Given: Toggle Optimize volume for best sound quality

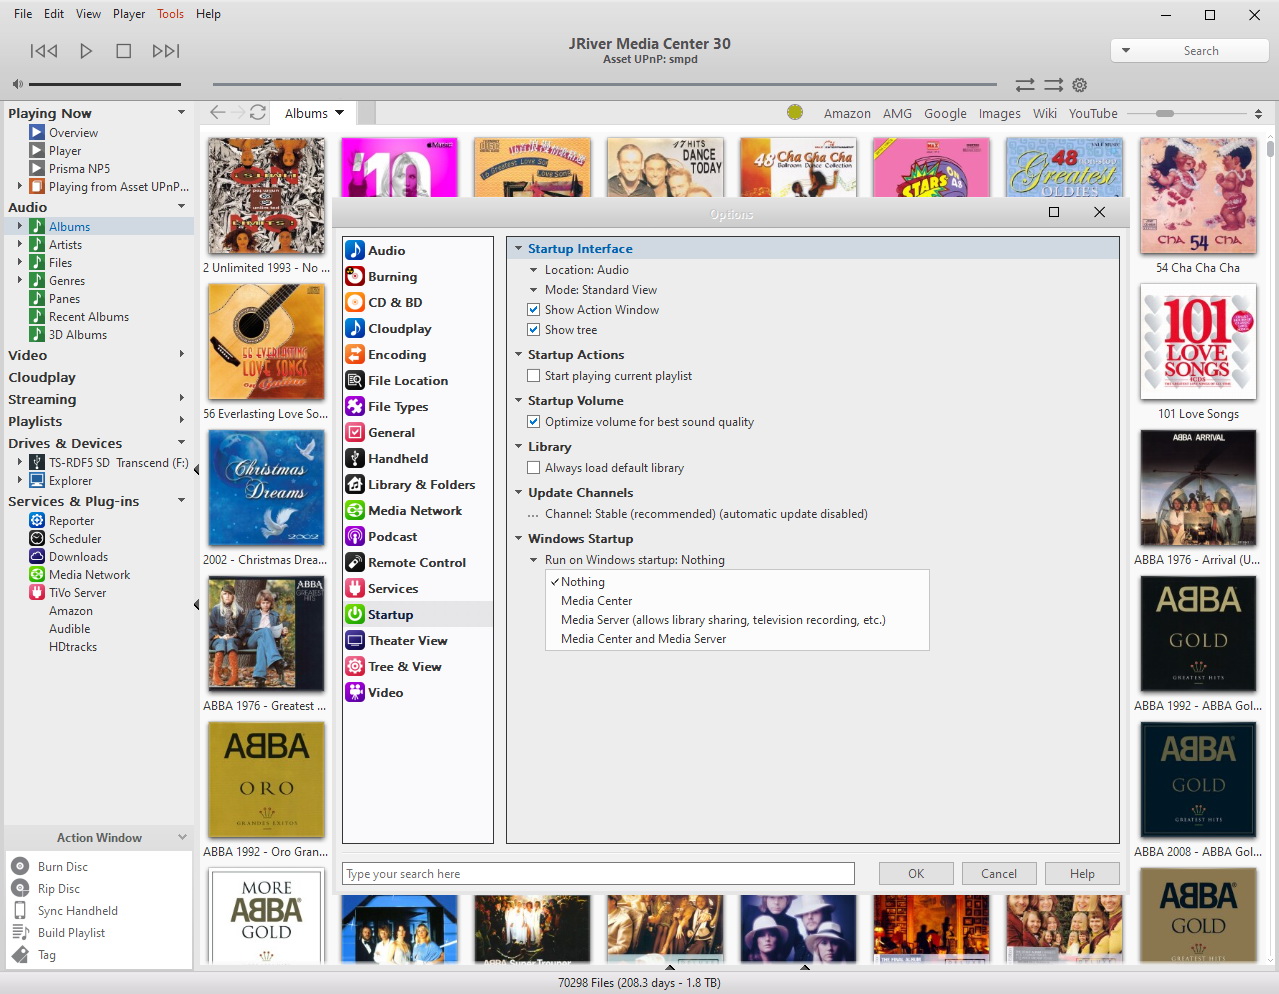Looking at the screenshot, I should [534, 422].
